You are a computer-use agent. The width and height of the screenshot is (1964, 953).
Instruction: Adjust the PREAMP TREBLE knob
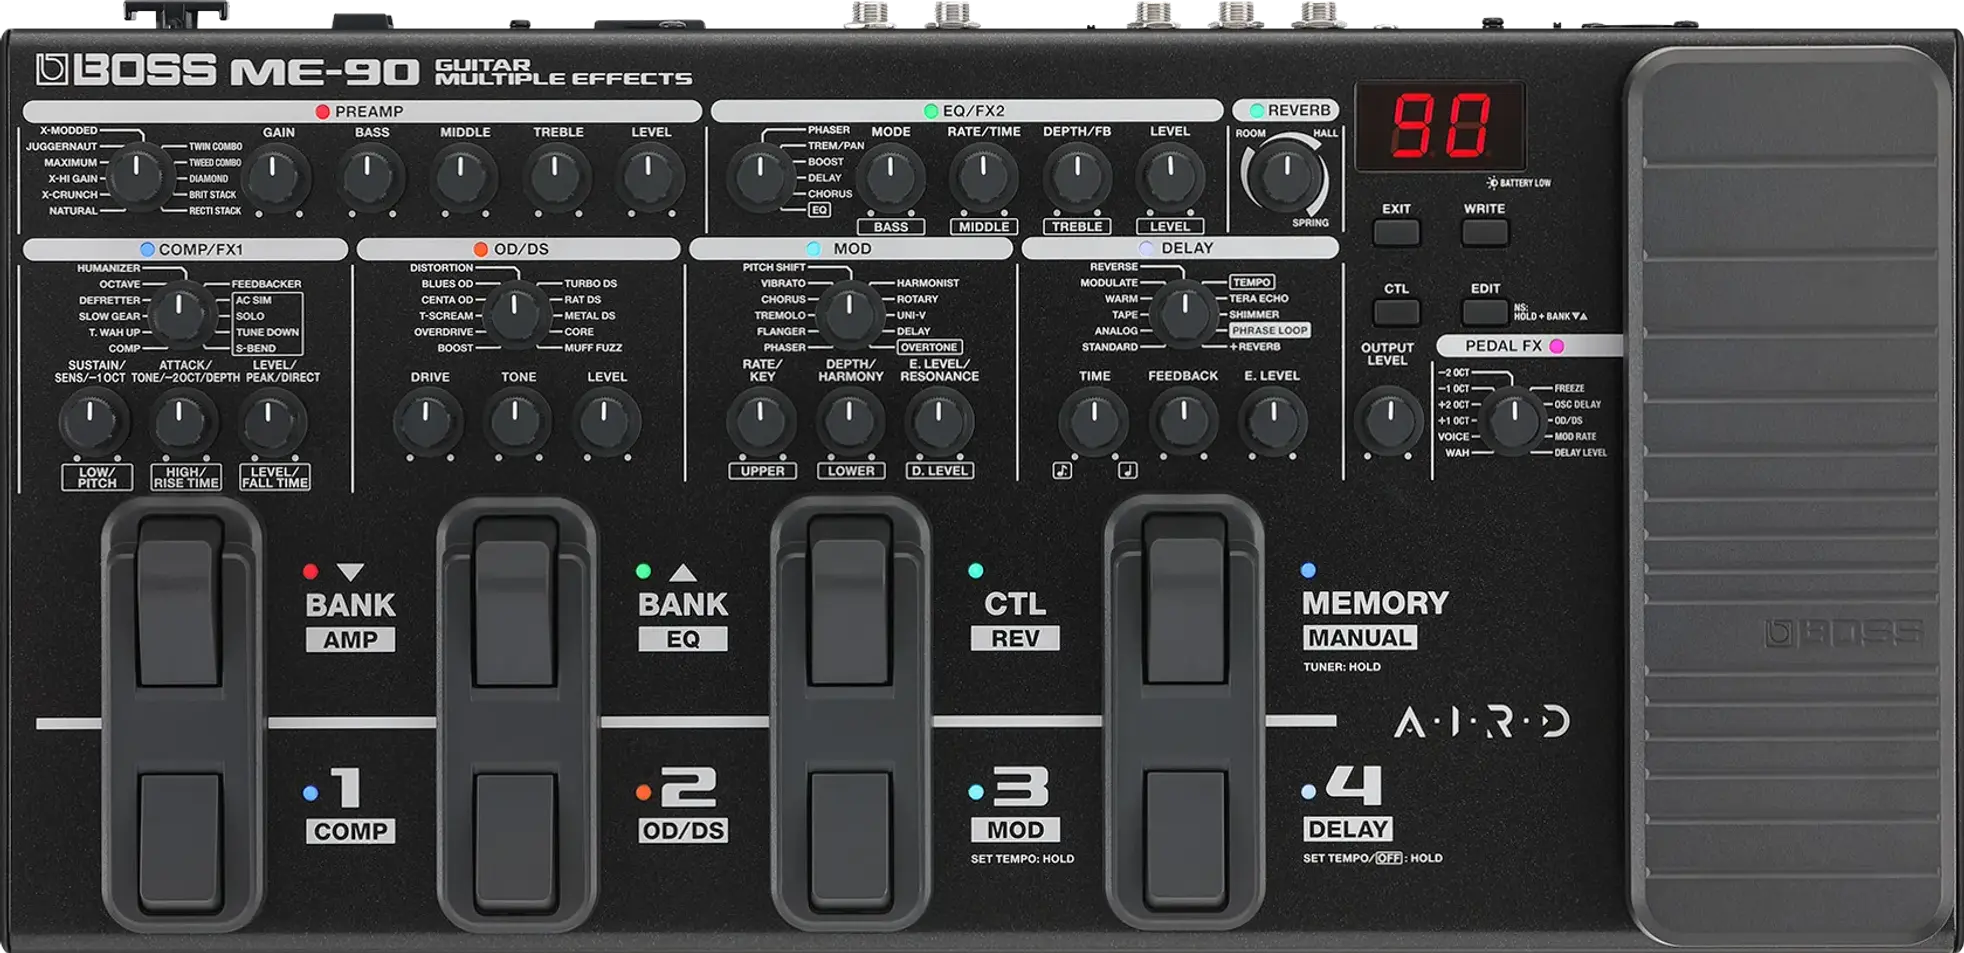click(x=555, y=176)
